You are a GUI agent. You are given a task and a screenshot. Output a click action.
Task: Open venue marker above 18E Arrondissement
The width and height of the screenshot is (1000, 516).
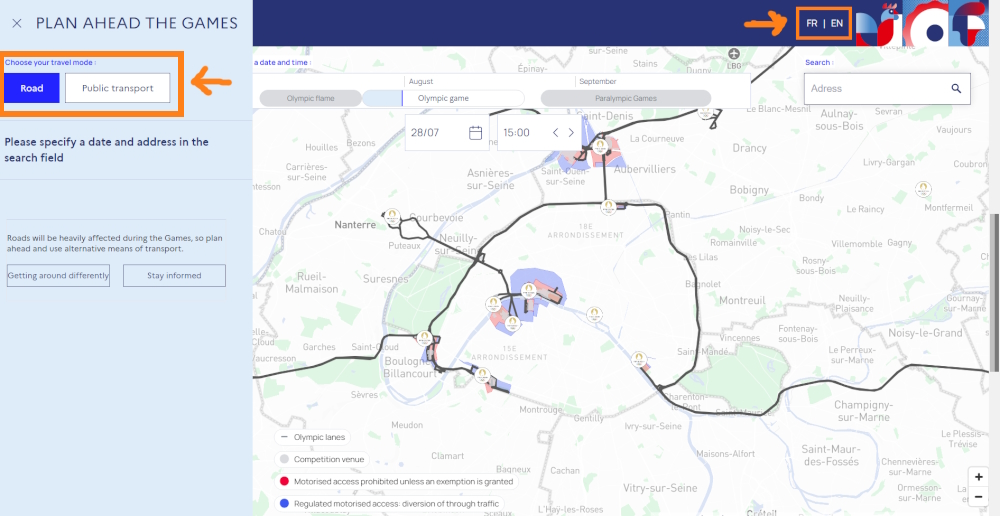[608, 205]
